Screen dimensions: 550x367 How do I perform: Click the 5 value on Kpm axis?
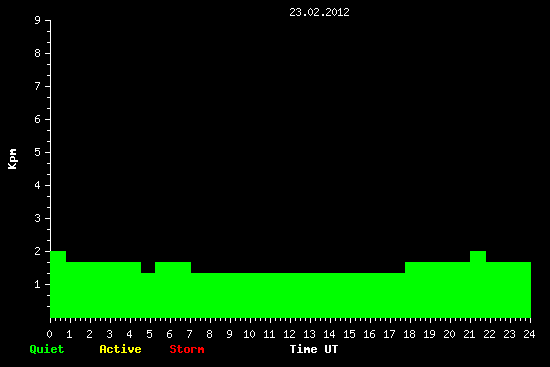tap(38, 152)
